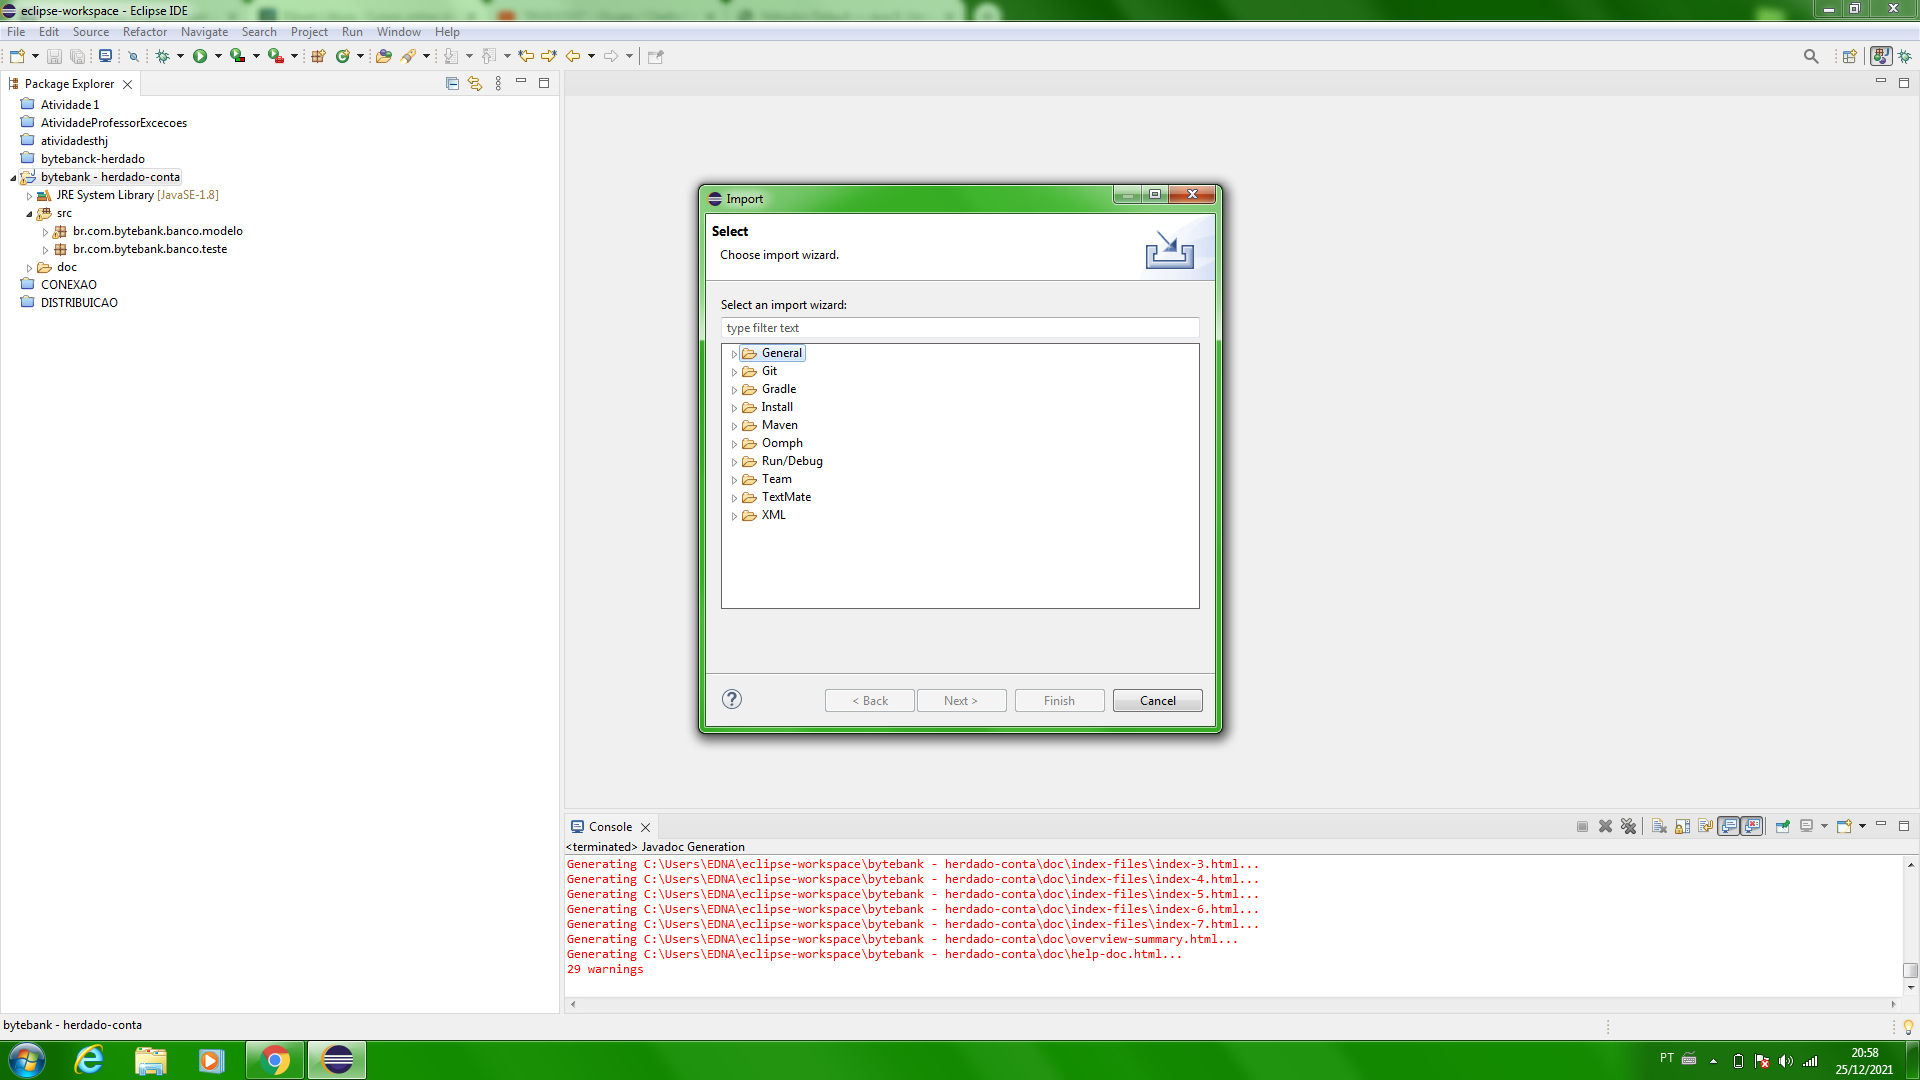
Task: Select the DISTRIBUICAO project
Action: (79, 303)
